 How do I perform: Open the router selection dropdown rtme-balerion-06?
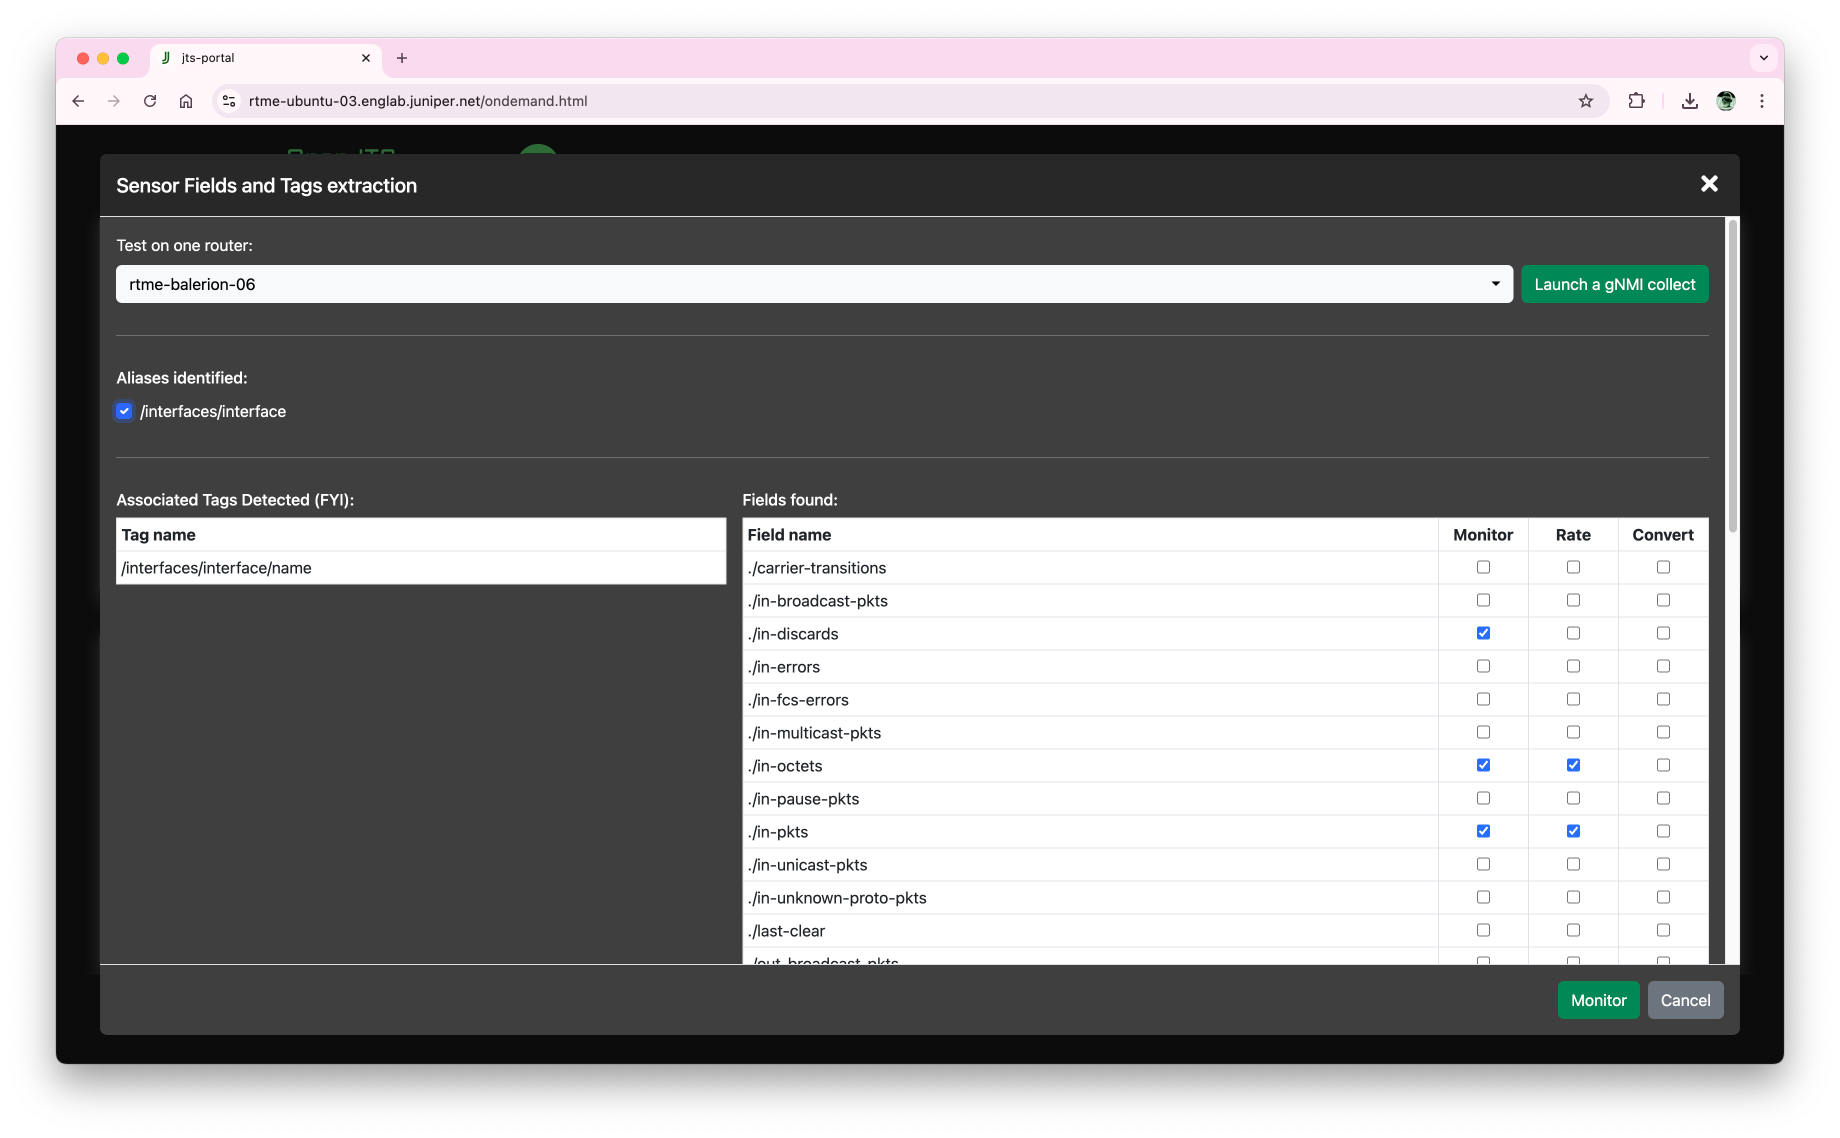click(813, 284)
